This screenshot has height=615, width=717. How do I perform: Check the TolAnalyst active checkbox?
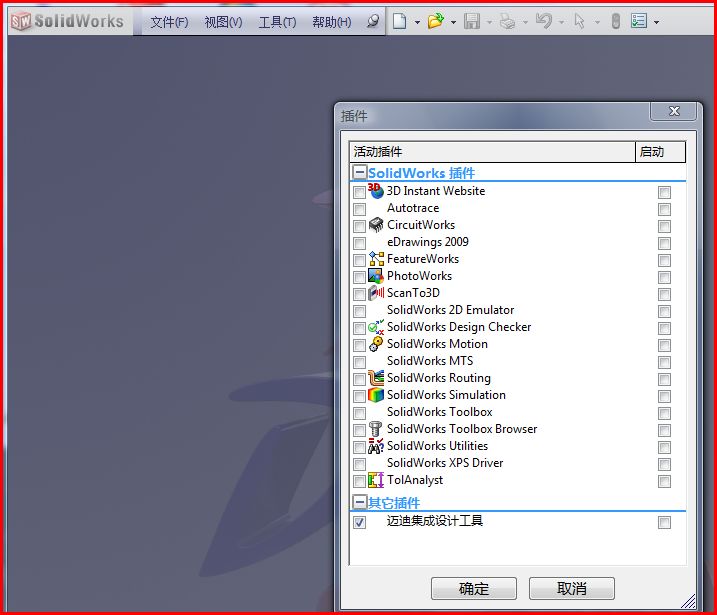click(x=359, y=481)
